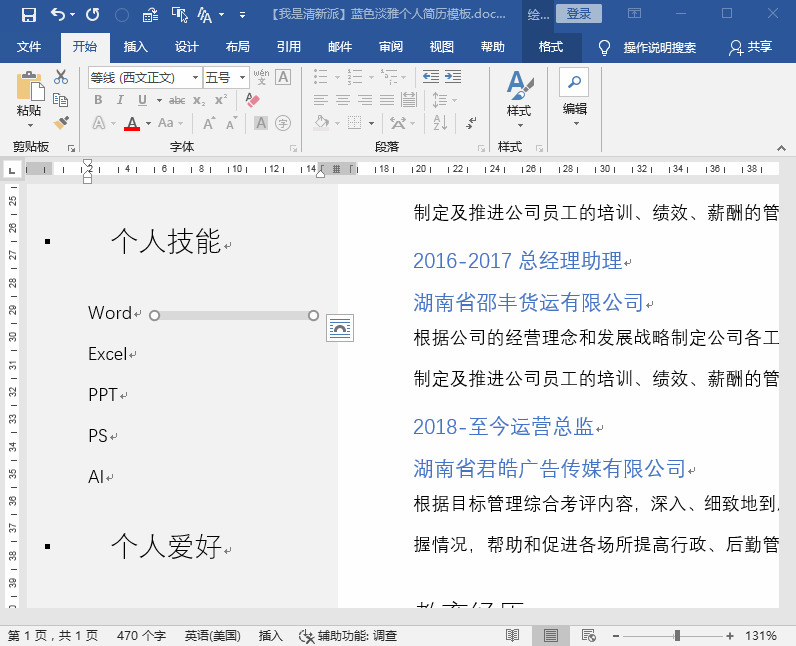This screenshot has height=646, width=796.
Task: Open bullets list dropdown arrow
Action: [x=337, y=78]
